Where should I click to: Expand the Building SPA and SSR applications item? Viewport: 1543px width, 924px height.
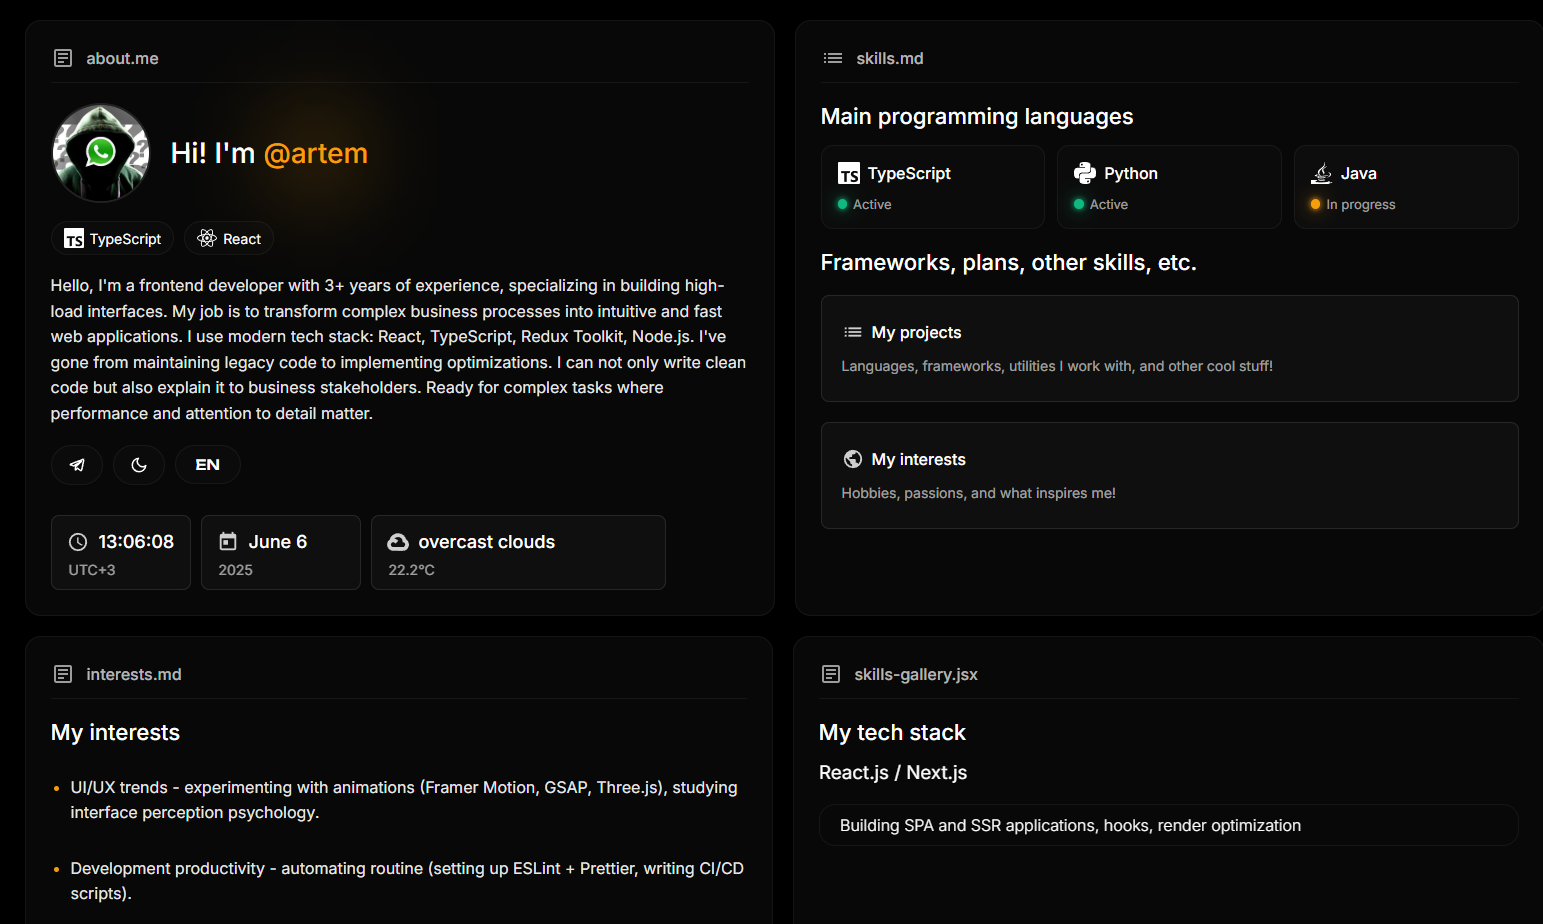coord(1169,825)
